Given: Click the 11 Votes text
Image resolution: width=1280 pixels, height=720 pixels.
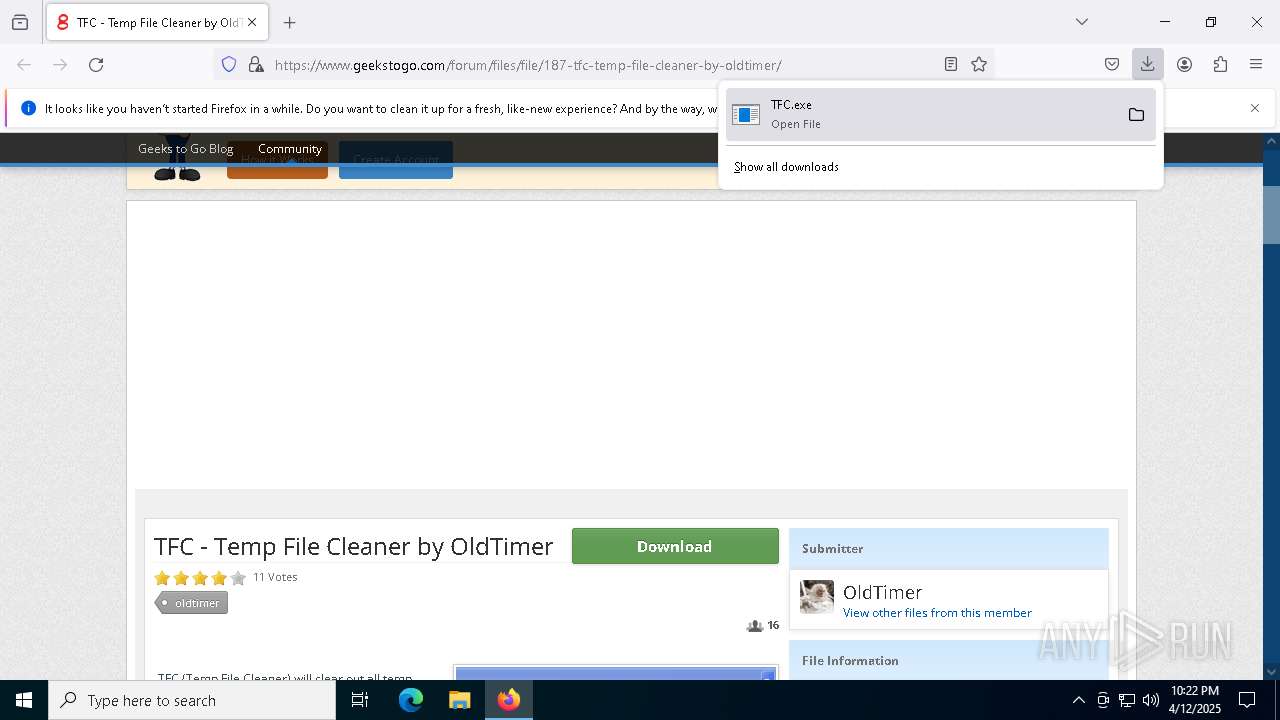Looking at the screenshot, I should point(275,577).
